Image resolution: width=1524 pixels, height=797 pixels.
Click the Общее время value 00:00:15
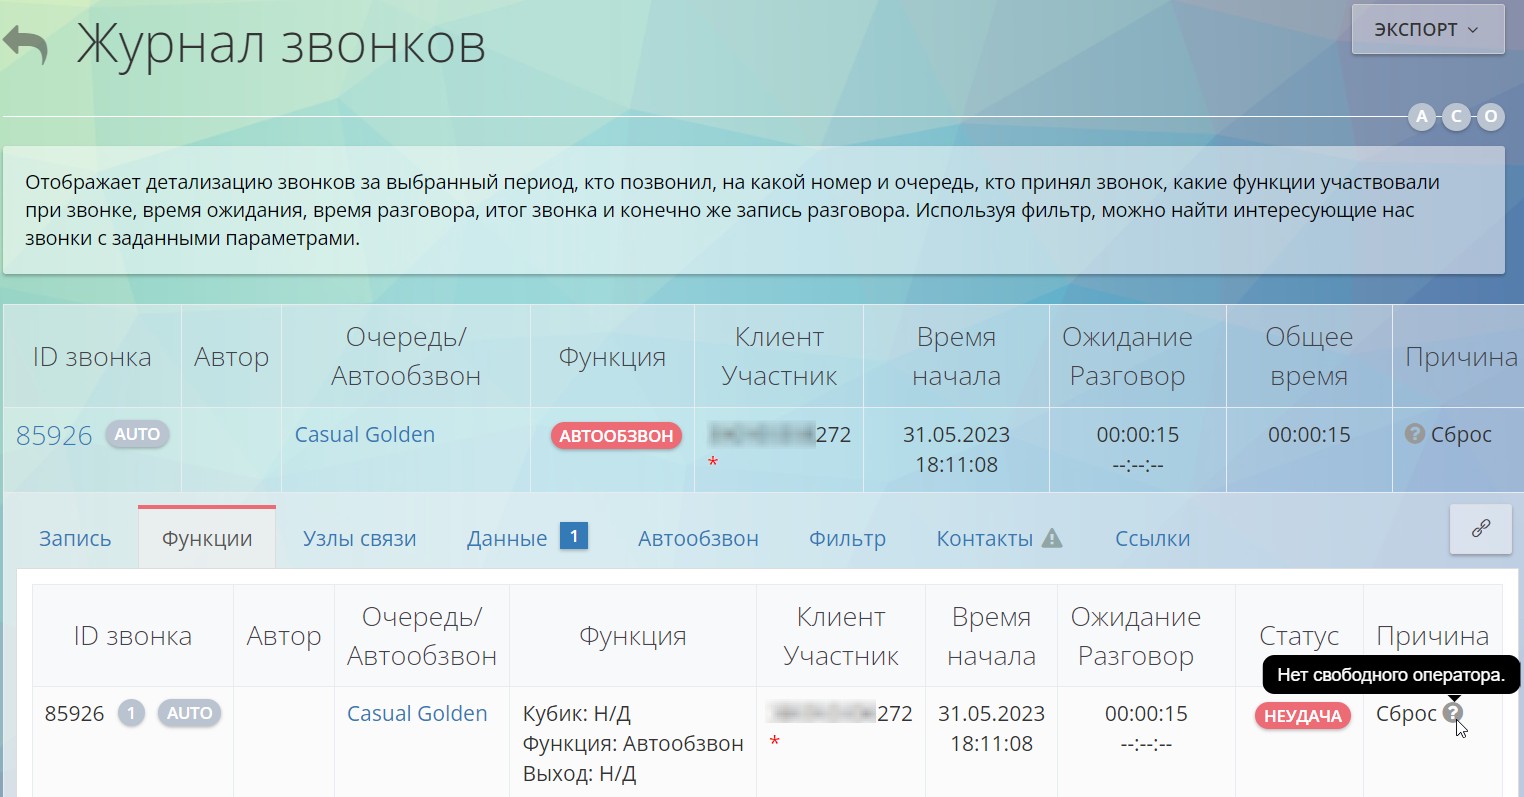tap(1309, 435)
